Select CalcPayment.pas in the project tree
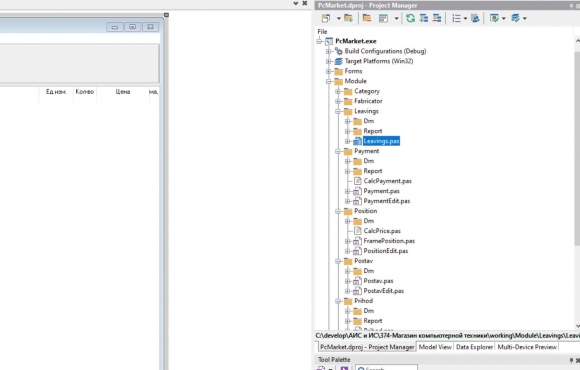The width and height of the screenshot is (580, 370). (x=387, y=181)
